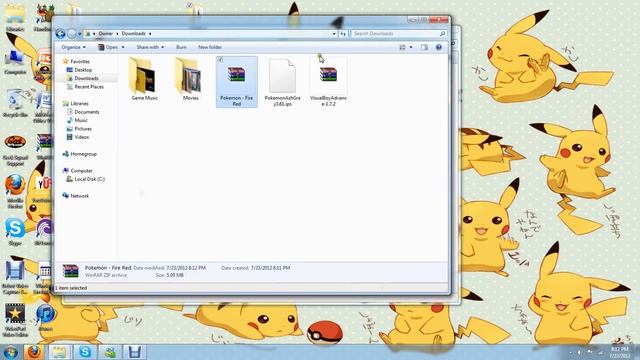Screen dimensions: 640x360
Task: Select the Computer desktop icon
Action: 15,61
